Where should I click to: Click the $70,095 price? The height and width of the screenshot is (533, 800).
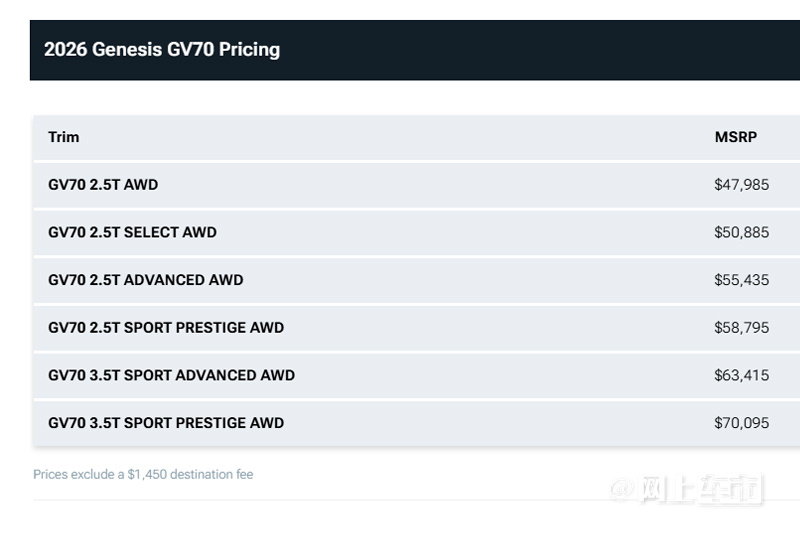coord(741,423)
